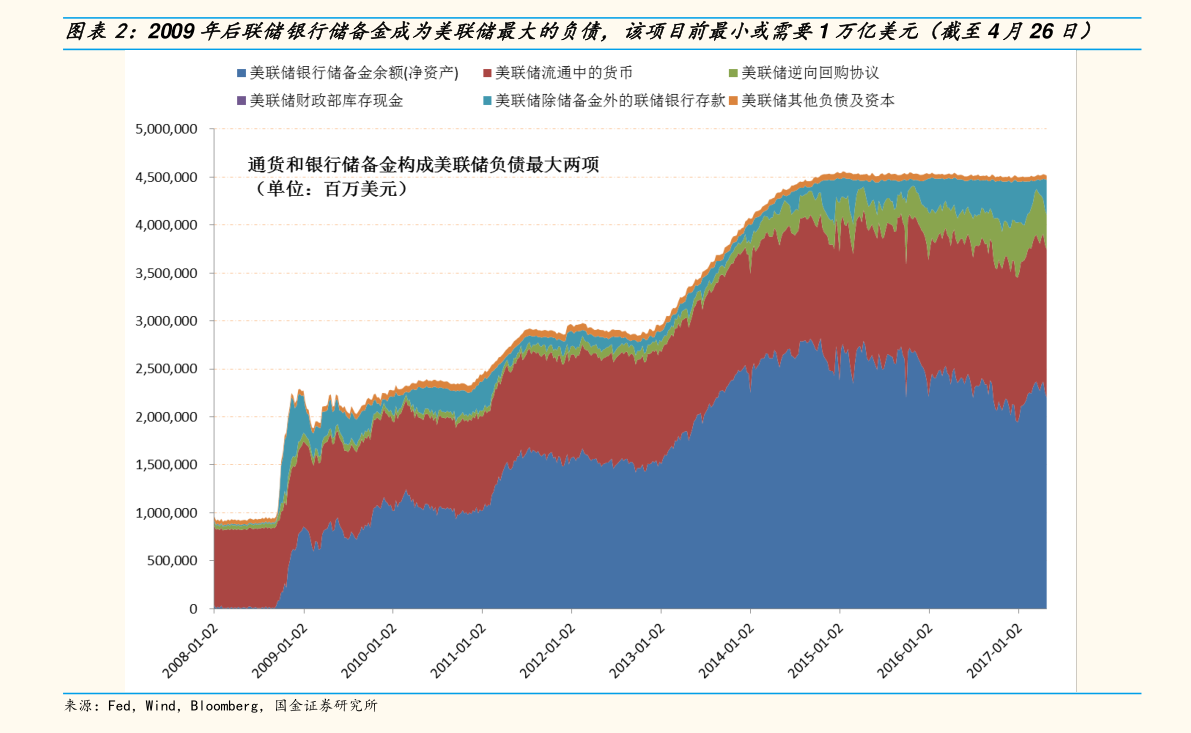Click y-axis label 4,500,000
This screenshot has height=733, width=1191.
166,177
